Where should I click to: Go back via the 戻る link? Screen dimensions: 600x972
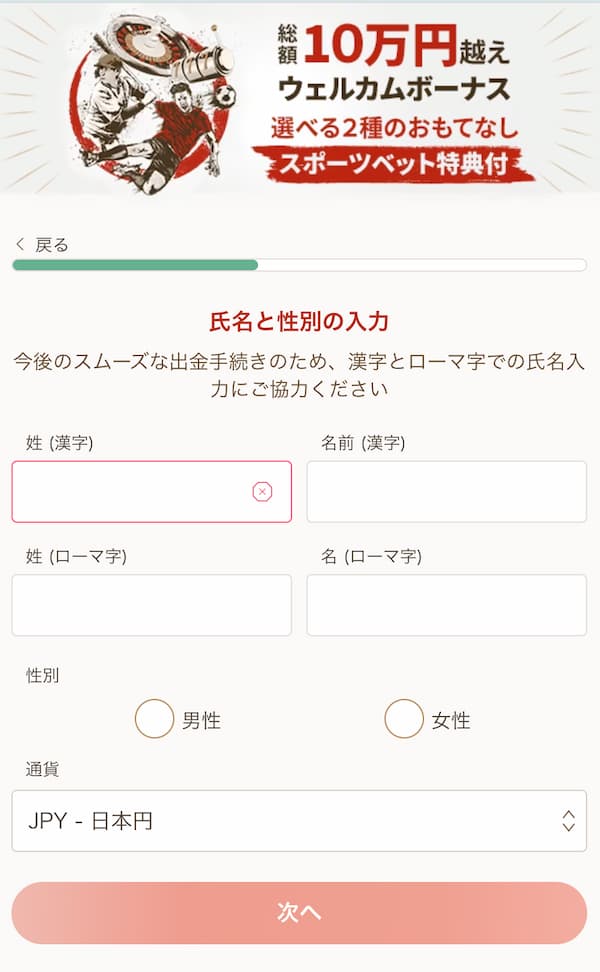click(x=51, y=245)
